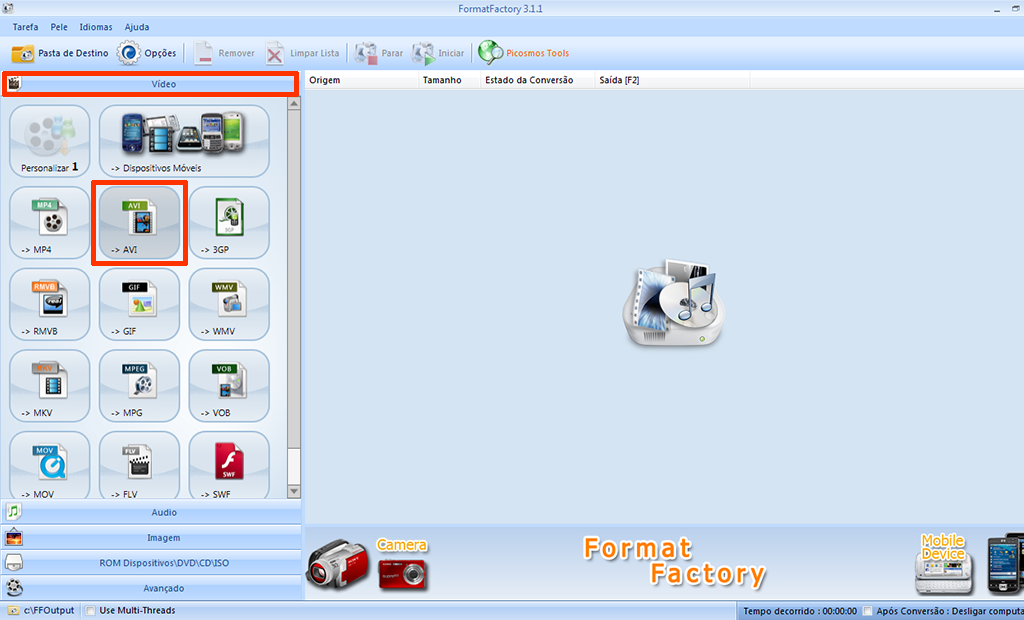Click the Origem column header

[x=362, y=80]
